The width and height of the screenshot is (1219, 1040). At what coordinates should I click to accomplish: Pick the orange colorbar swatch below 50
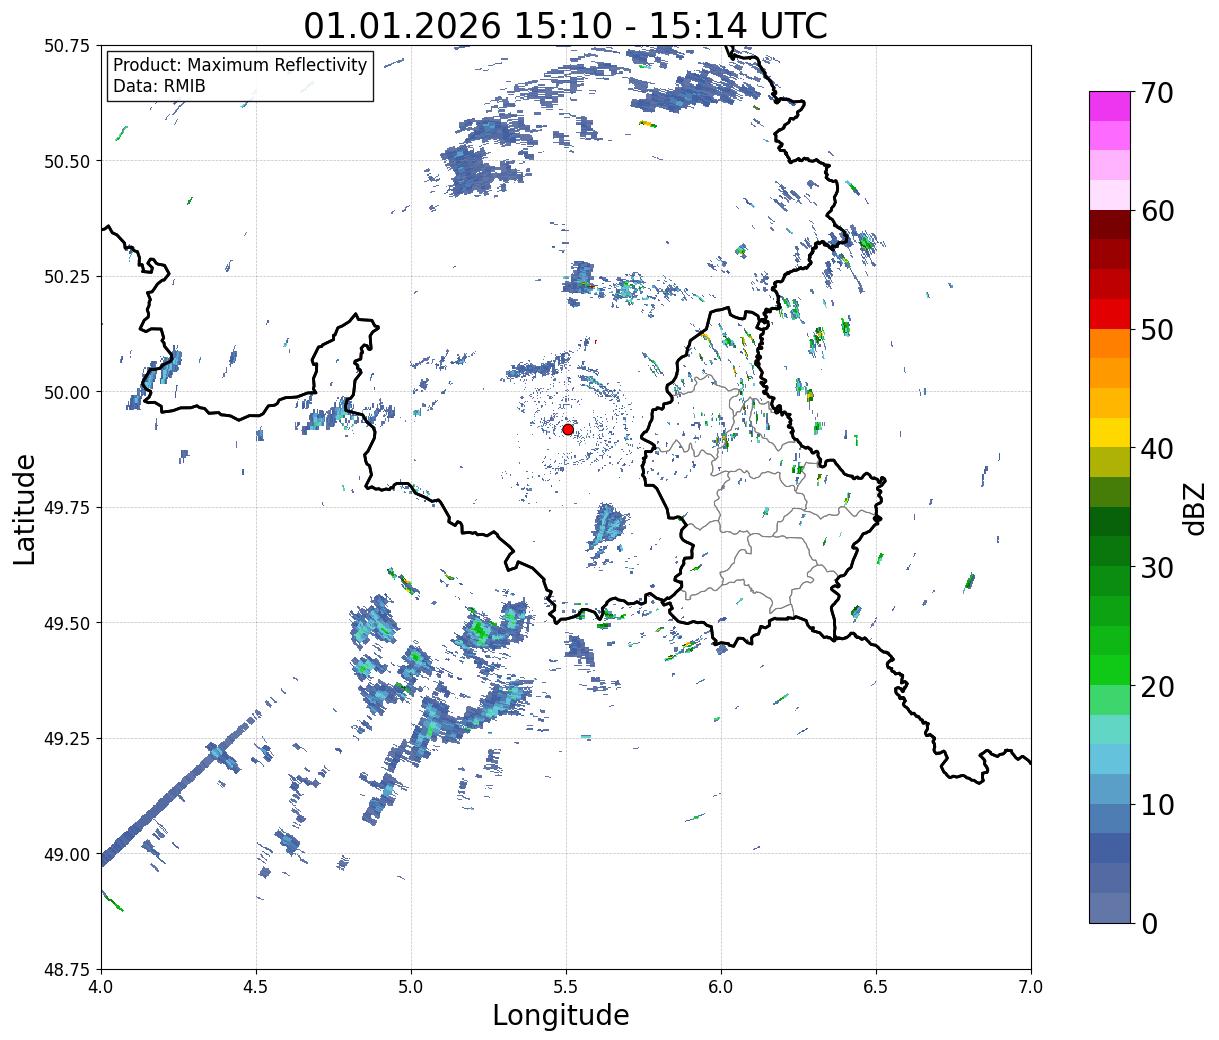[x=1110, y=343]
